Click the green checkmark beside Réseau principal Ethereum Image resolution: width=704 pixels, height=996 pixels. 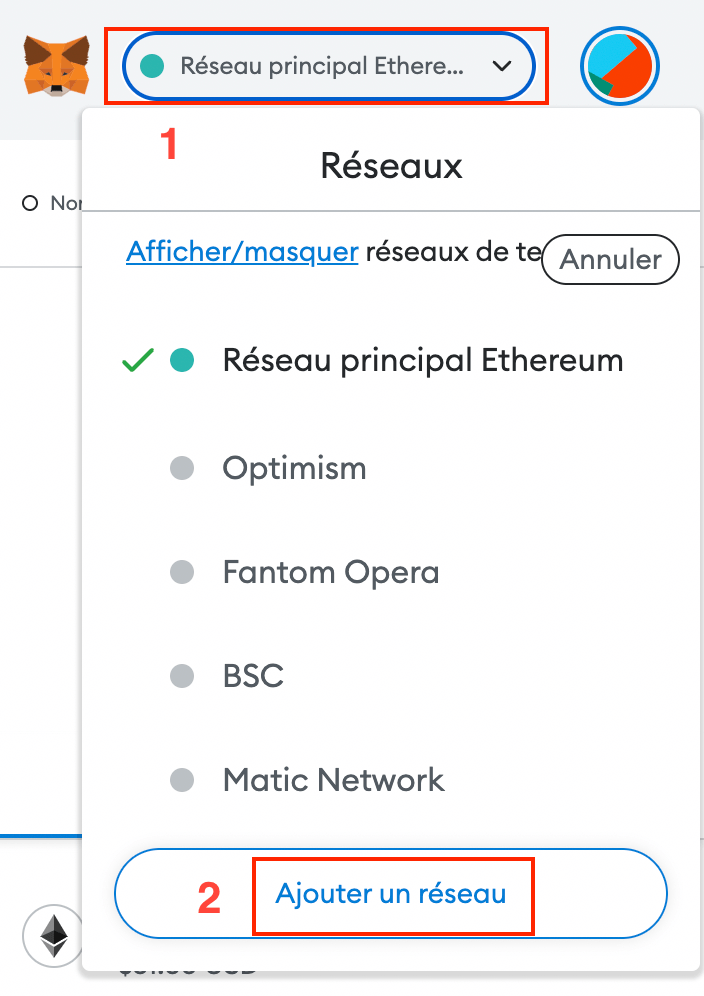click(x=136, y=360)
